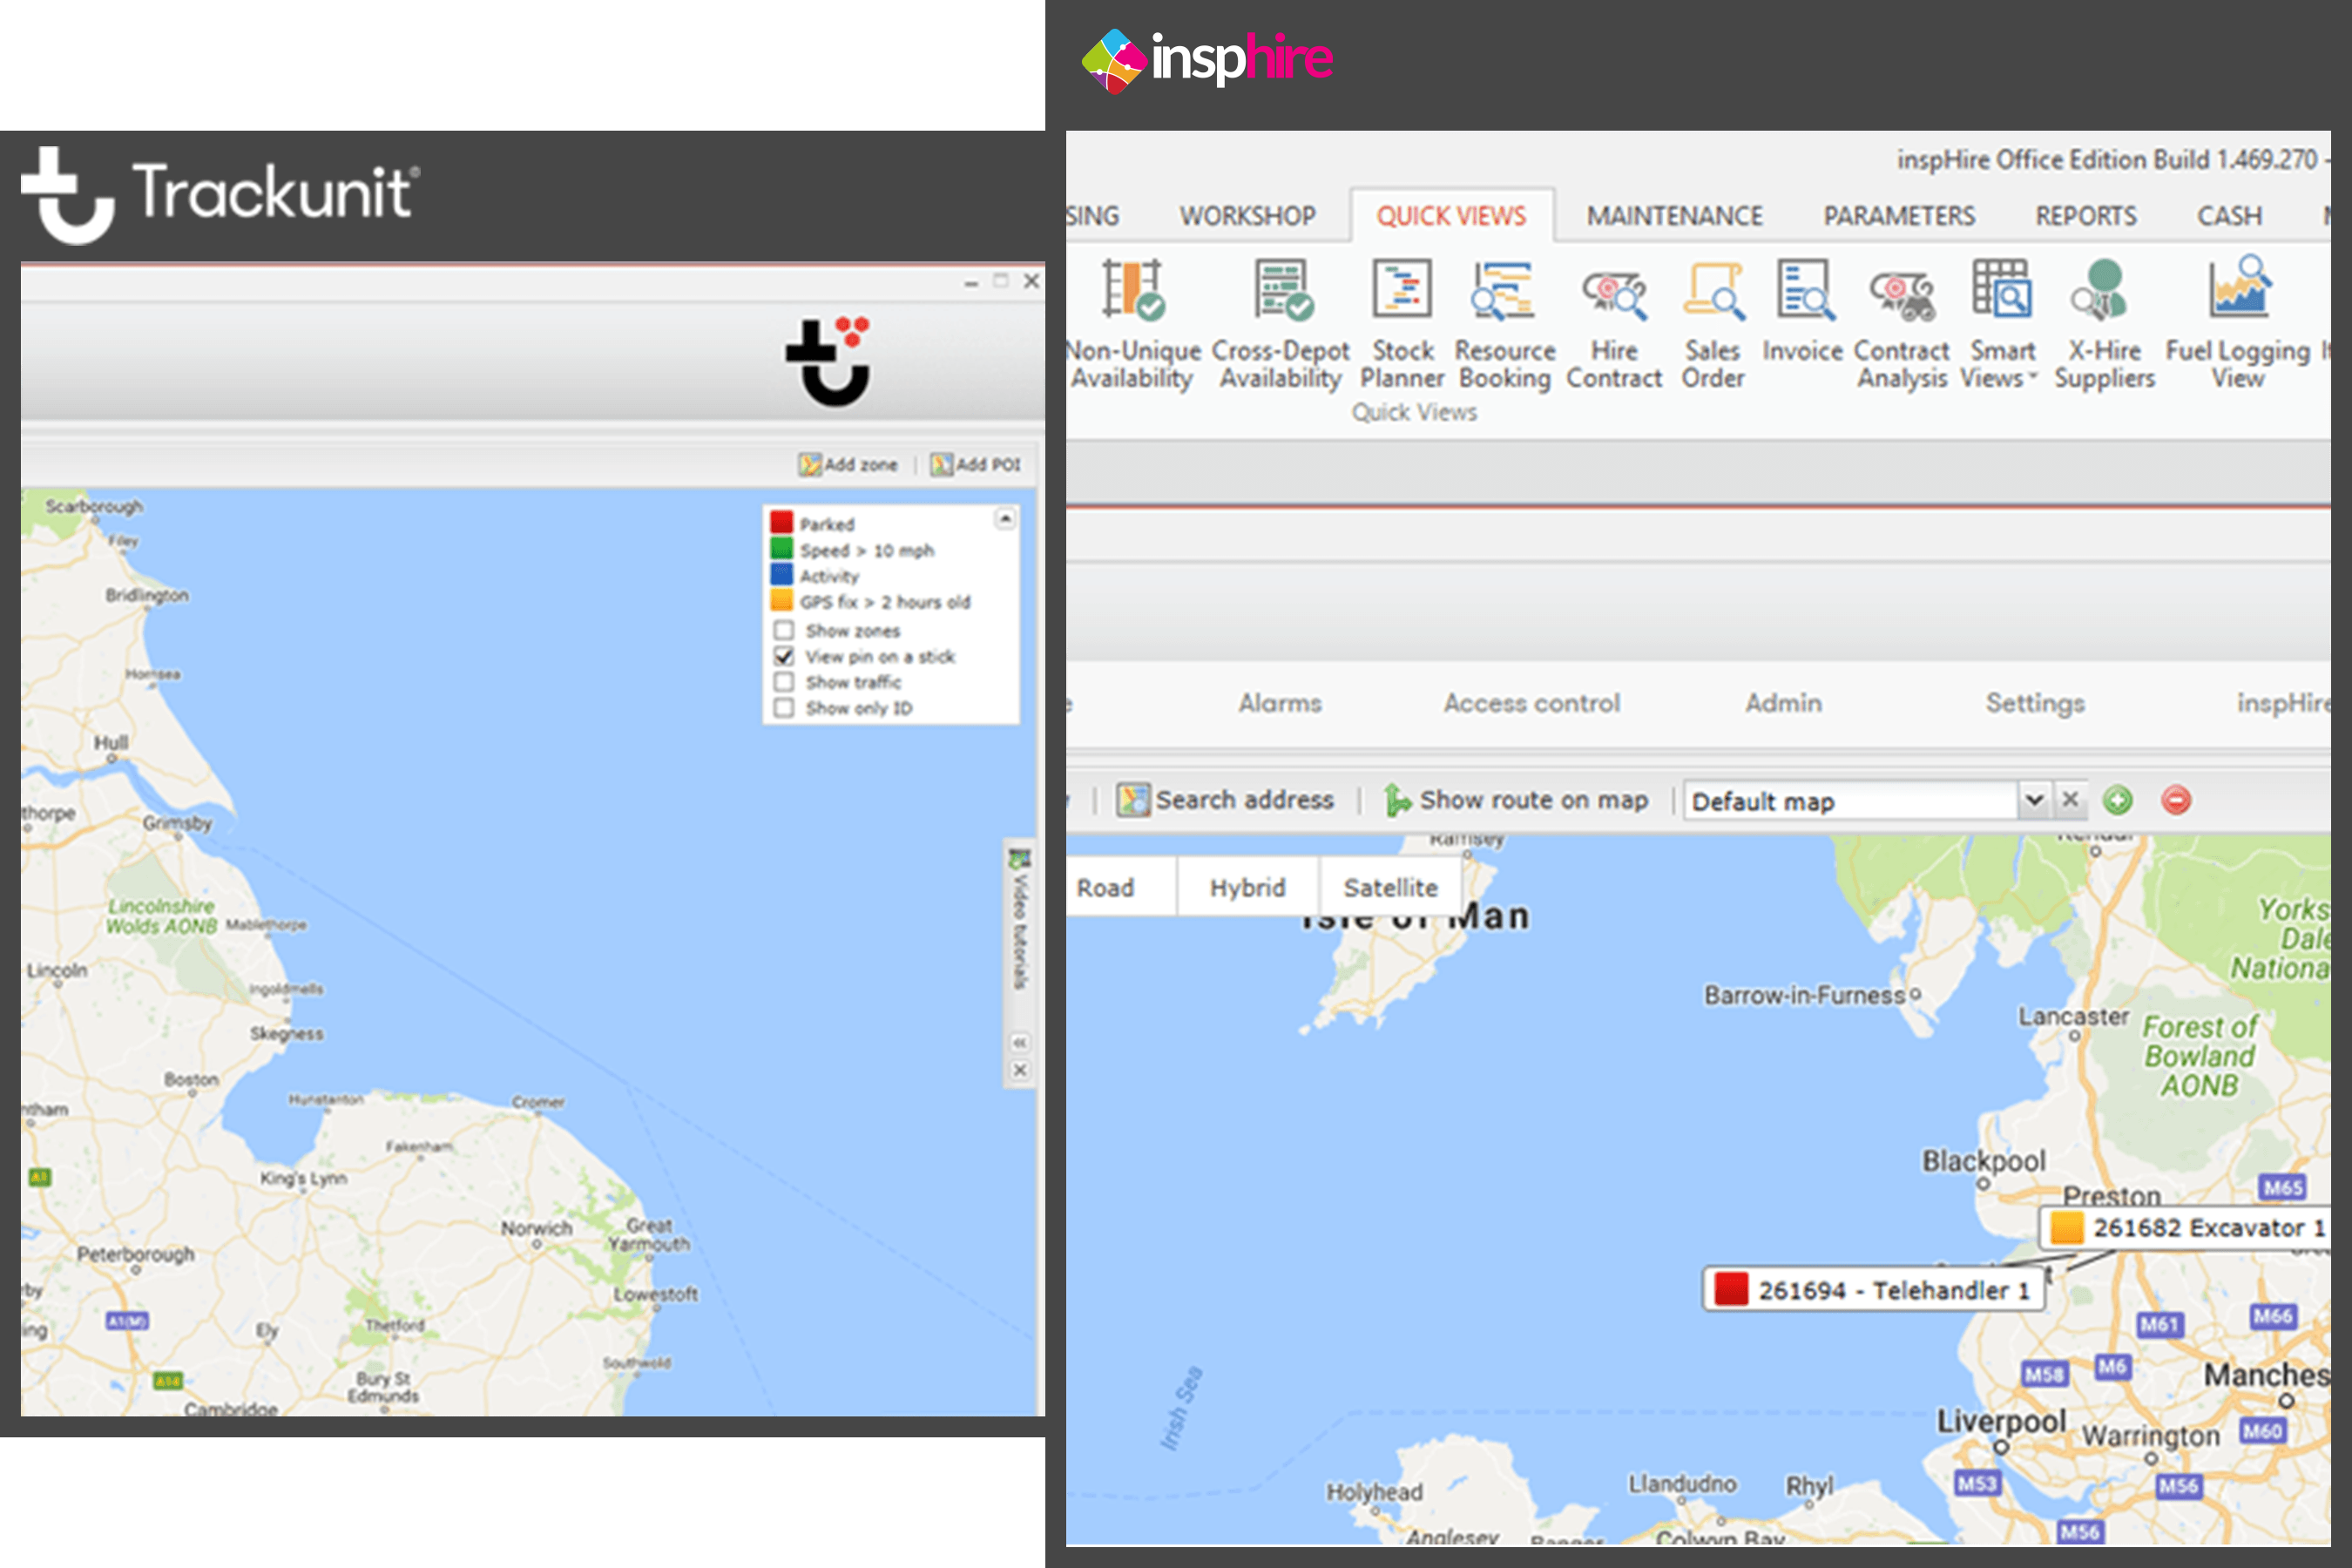Screen dimensions: 2352x1568
Task: Click the orange GPS fix legend swatch
Action: tap(781, 600)
